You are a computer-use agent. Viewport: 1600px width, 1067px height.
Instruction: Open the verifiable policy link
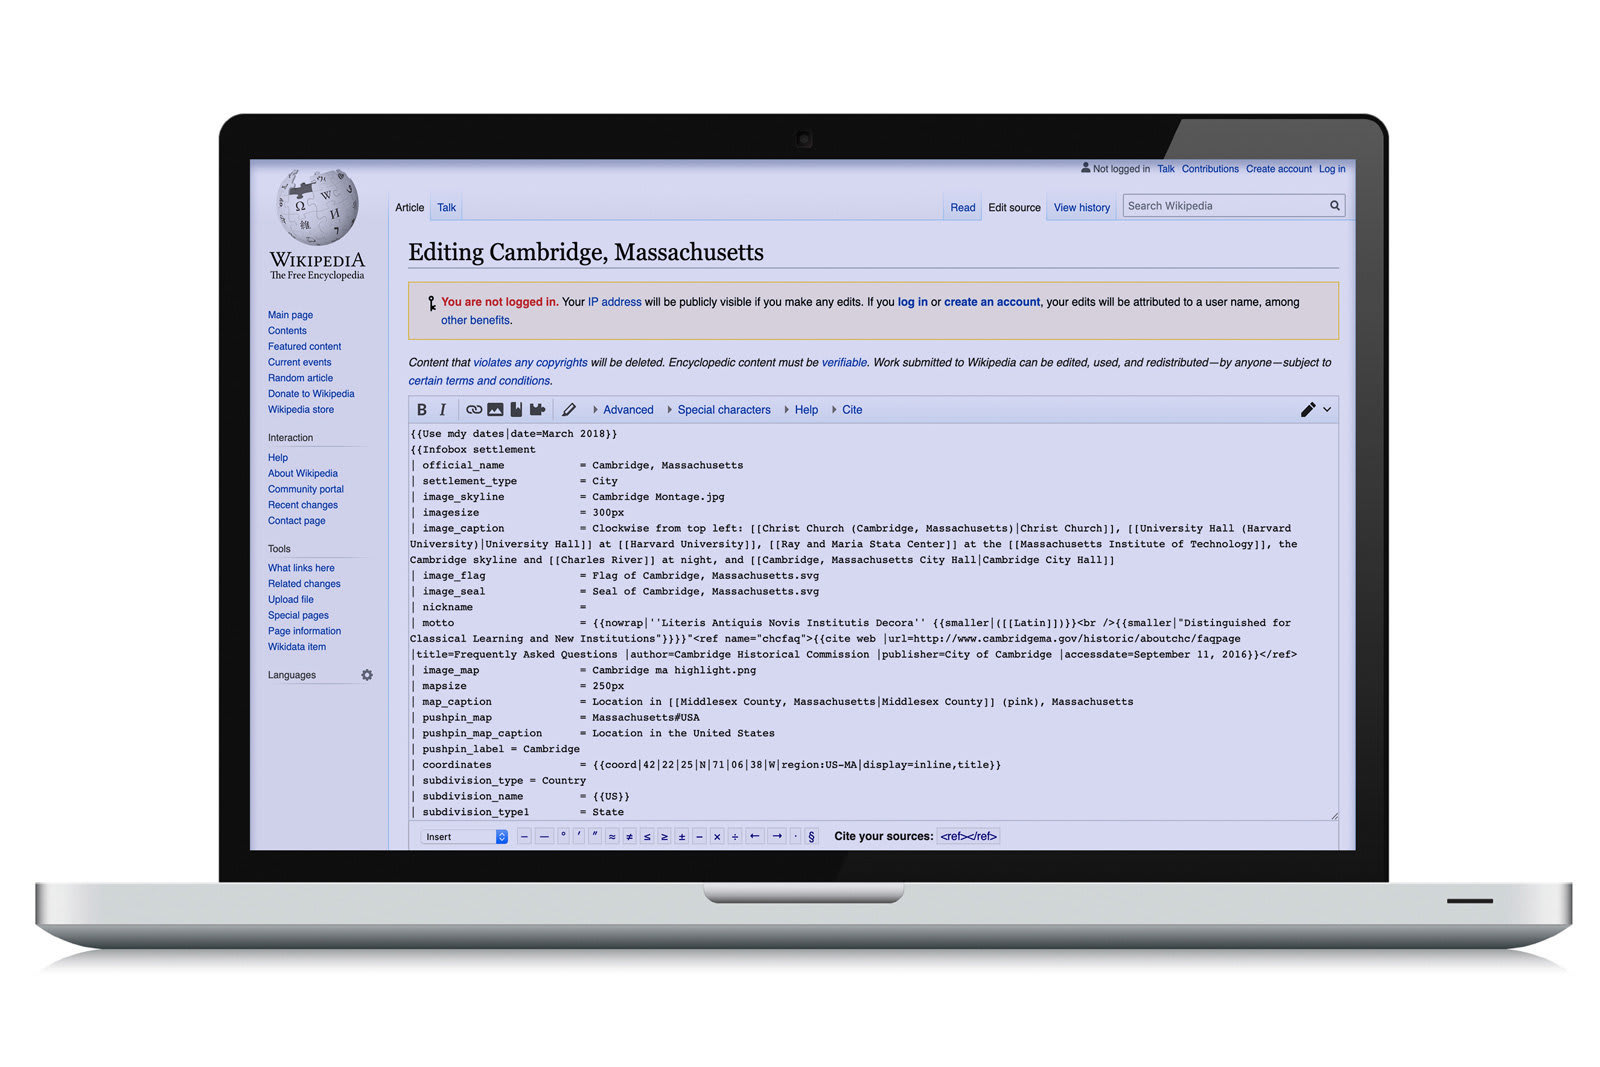pyautogui.click(x=844, y=363)
